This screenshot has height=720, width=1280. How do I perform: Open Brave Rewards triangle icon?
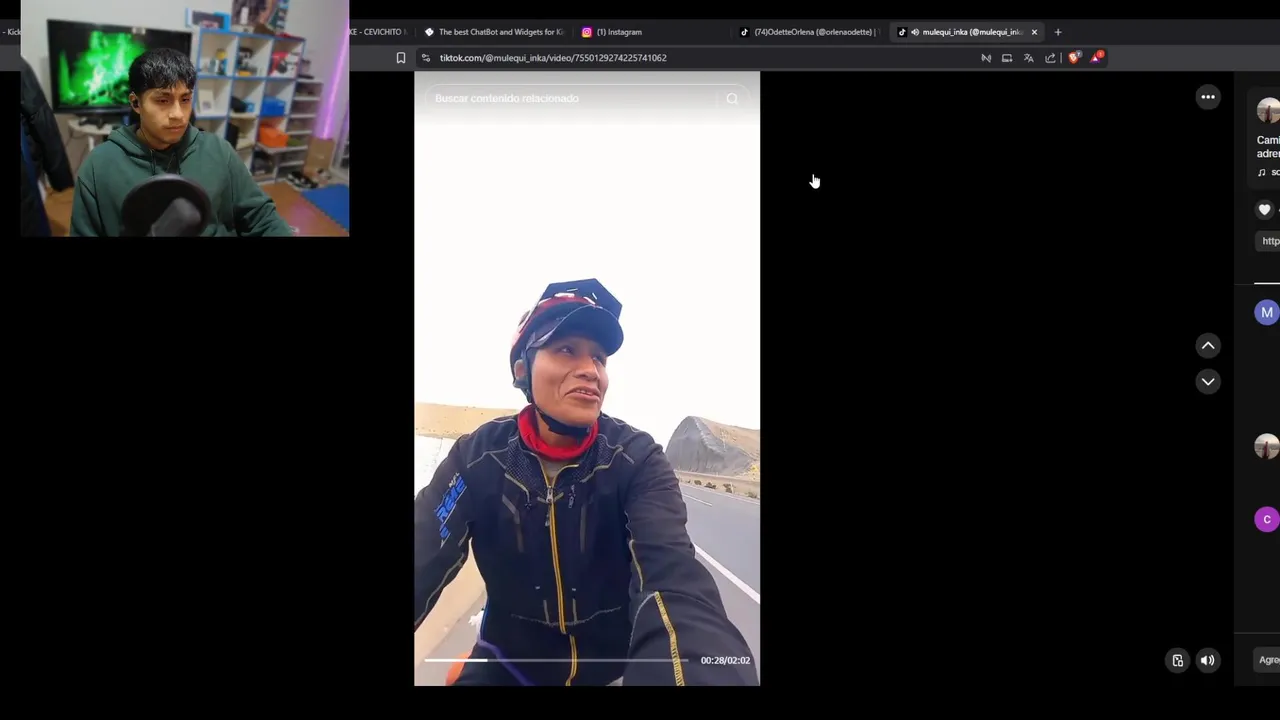[x=1096, y=57]
